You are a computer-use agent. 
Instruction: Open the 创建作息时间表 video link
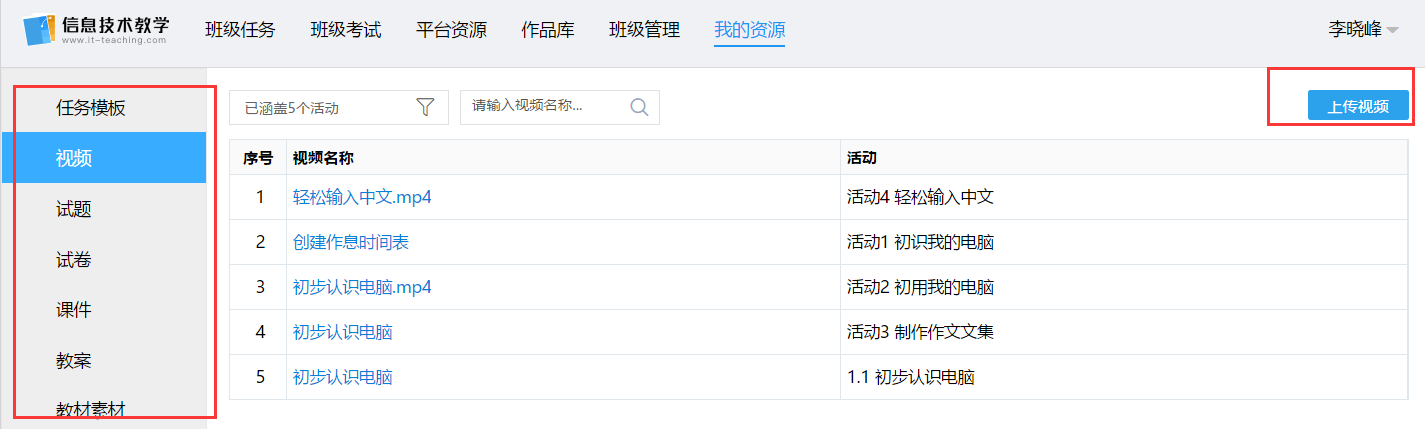click(x=351, y=242)
